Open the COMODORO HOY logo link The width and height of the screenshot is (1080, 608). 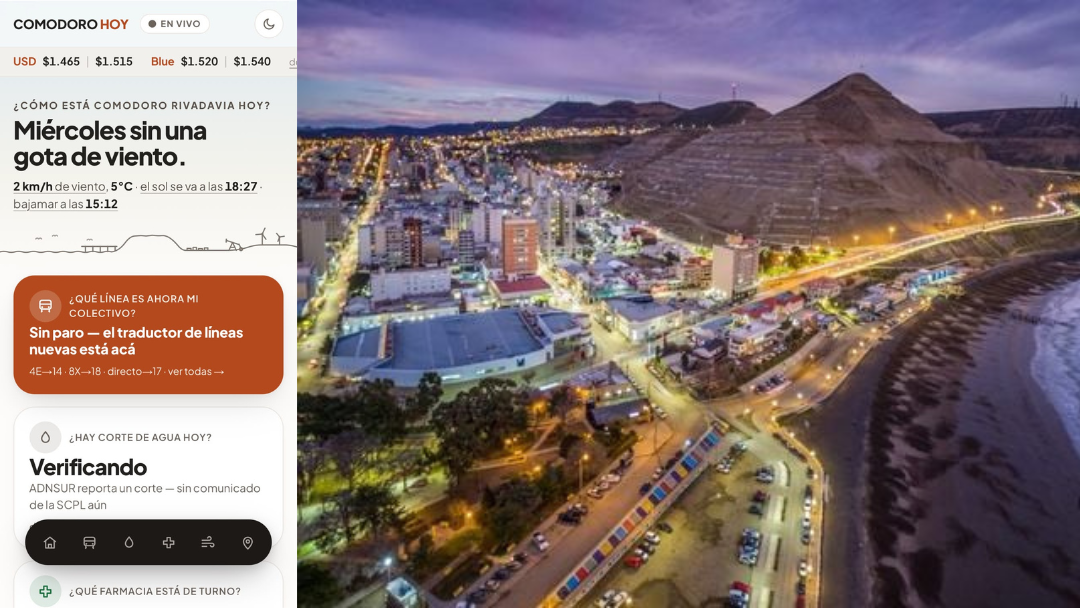click(x=71, y=24)
